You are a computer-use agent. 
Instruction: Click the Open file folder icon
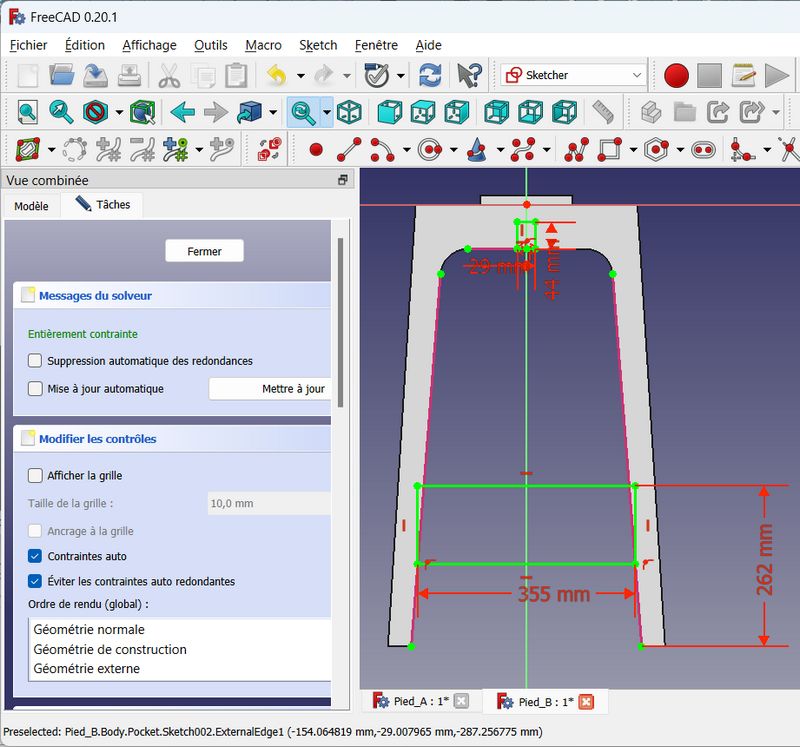pos(62,75)
